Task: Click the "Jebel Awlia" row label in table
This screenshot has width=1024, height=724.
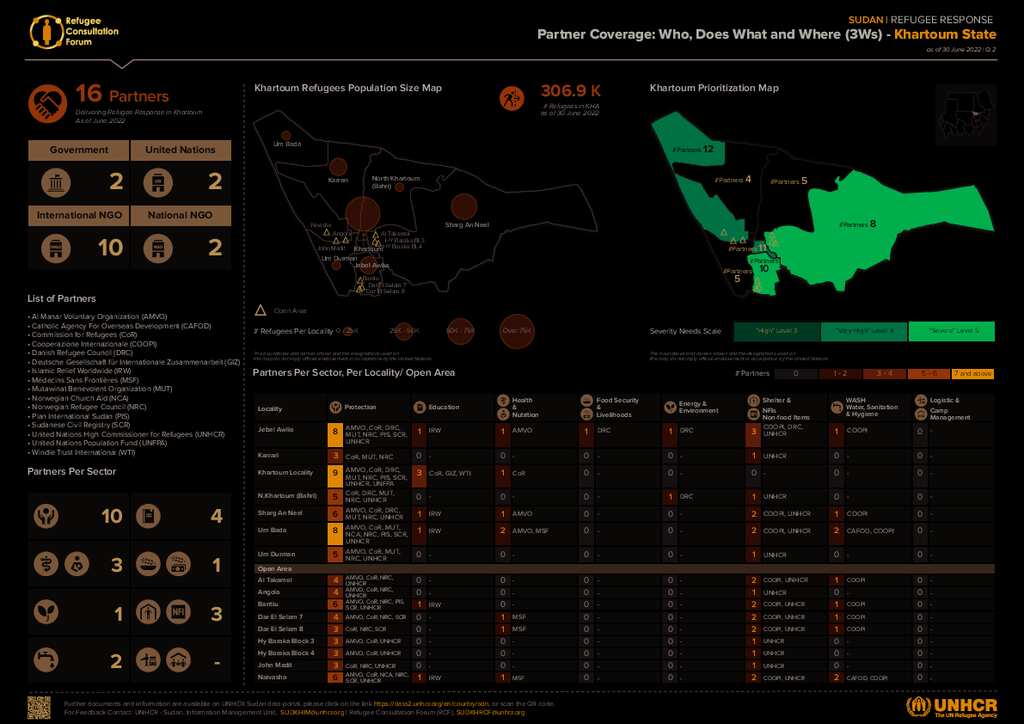Action: point(276,430)
